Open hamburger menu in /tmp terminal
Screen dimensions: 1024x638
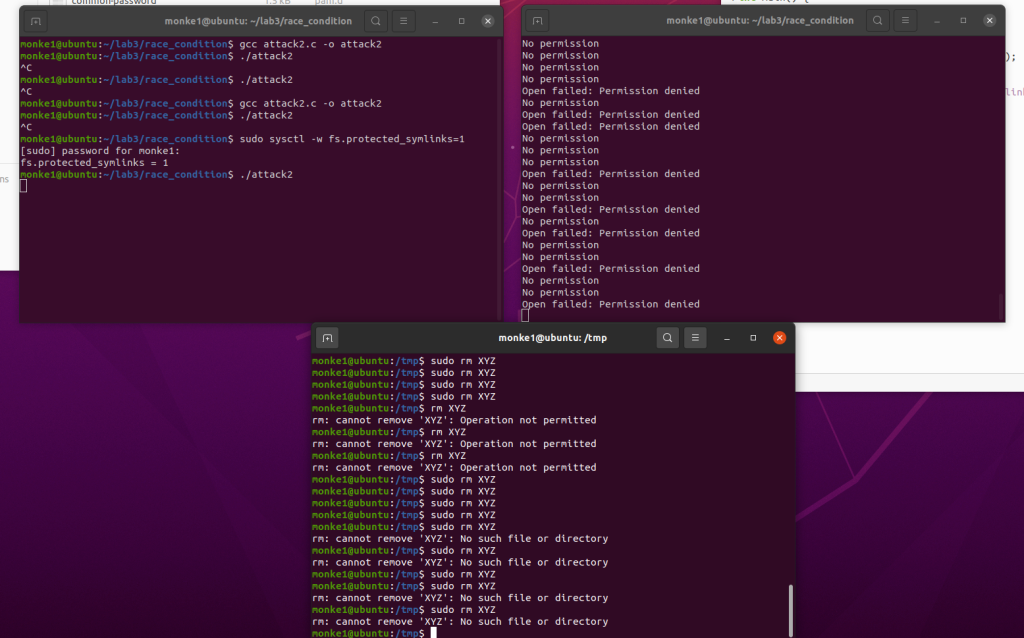[x=695, y=338]
